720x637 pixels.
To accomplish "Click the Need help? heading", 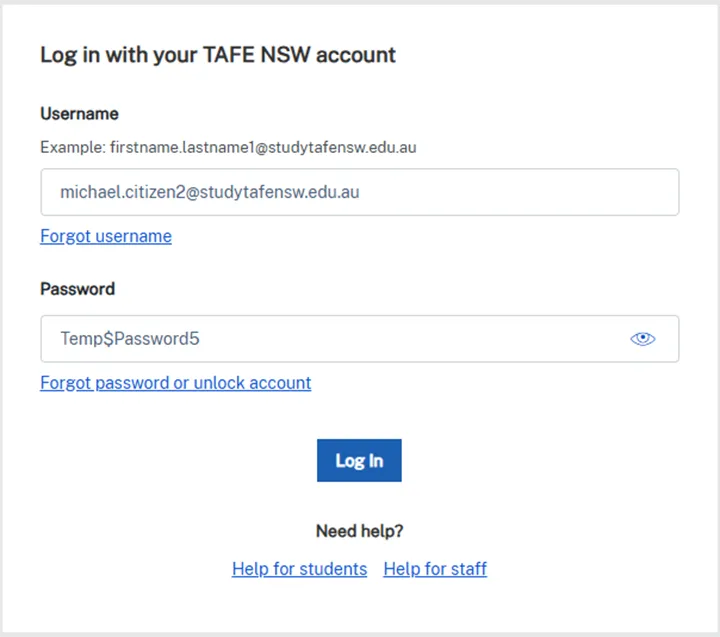I will pyautogui.click(x=360, y=531).
